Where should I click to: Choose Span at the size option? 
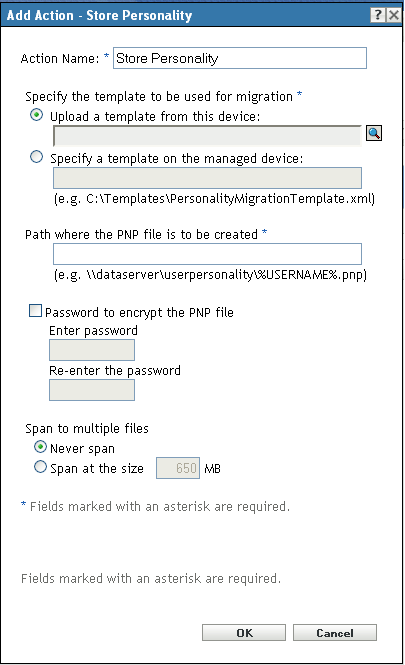[x=40, y=467]
